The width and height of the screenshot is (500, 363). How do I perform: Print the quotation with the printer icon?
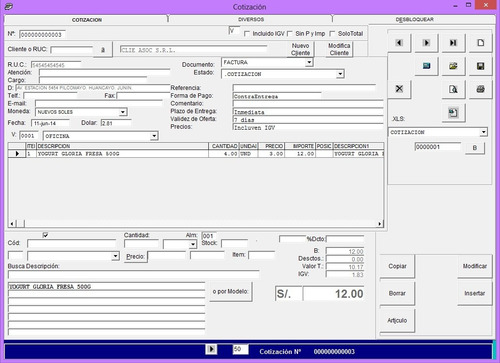(480, 89)
